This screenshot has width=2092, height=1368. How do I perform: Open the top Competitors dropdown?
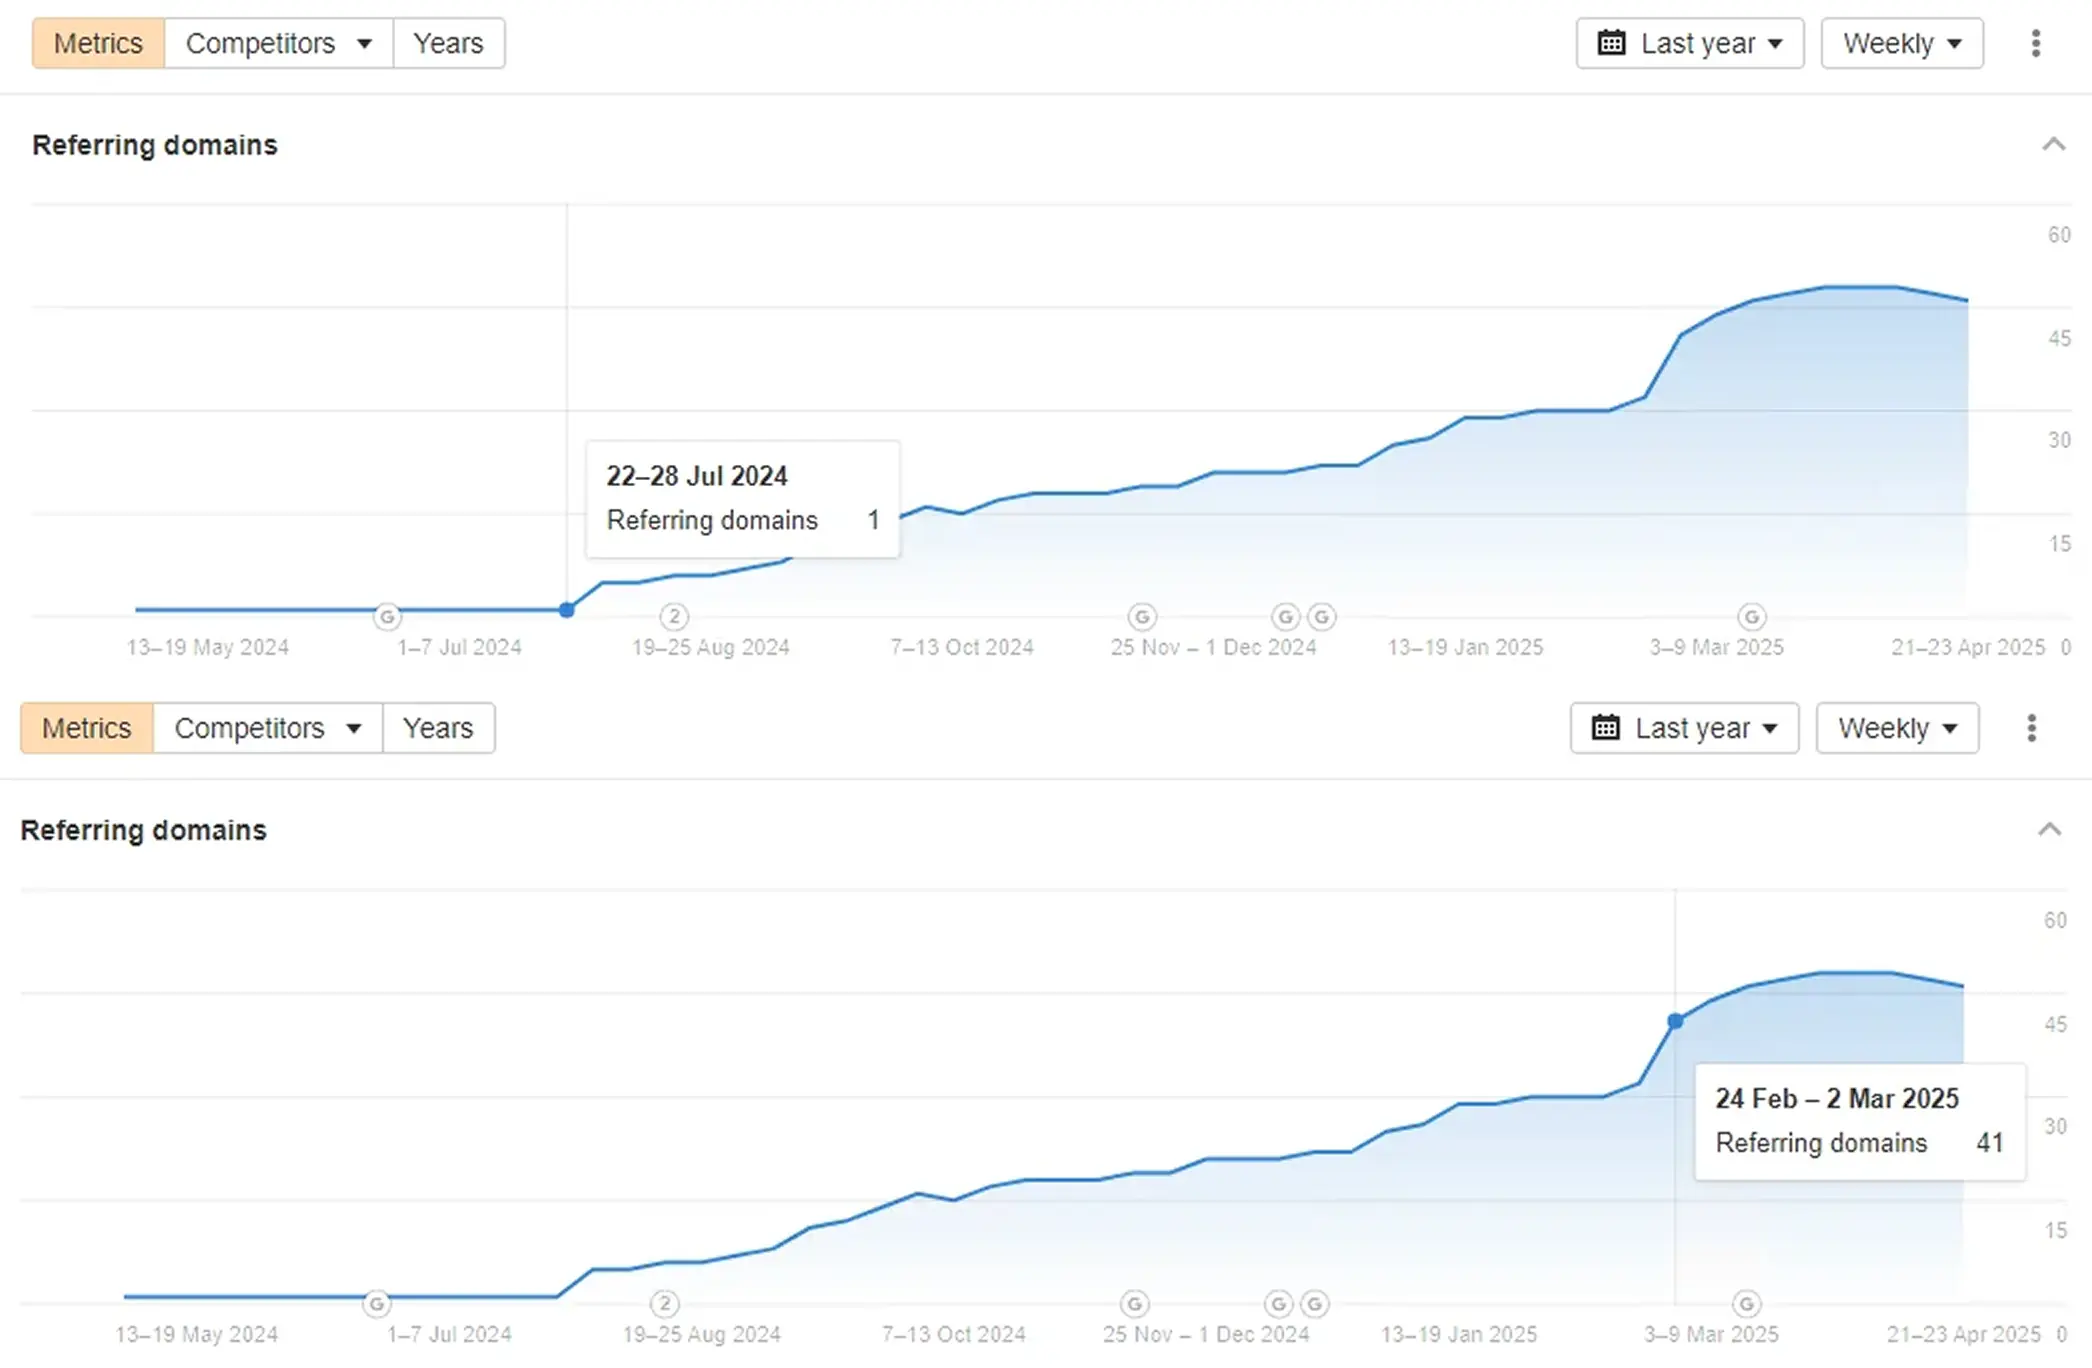click(279, 43)
